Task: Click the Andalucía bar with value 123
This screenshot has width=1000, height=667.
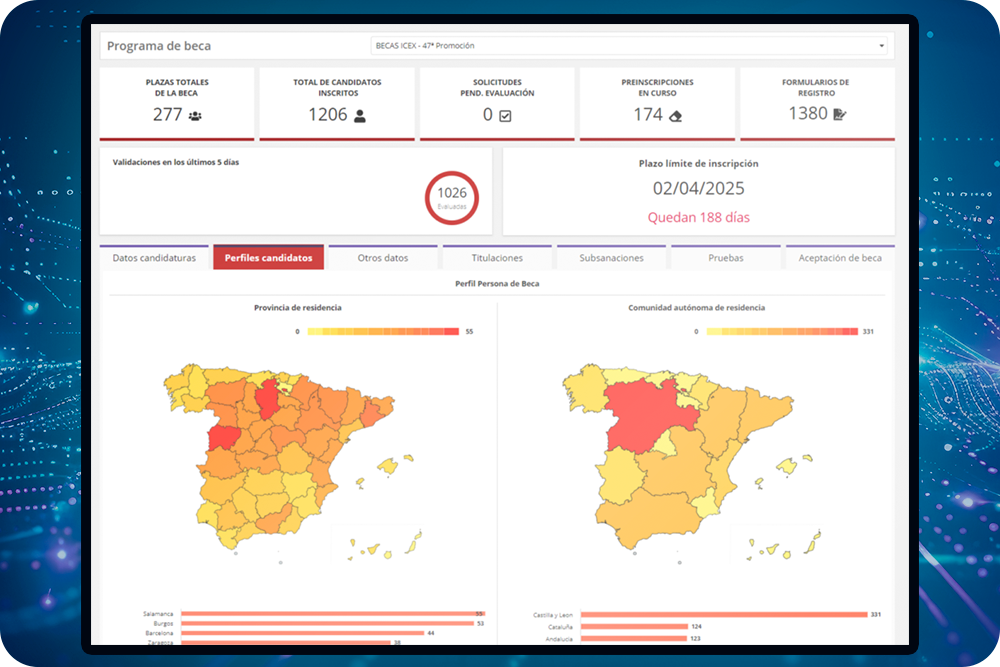Action: 633,638
